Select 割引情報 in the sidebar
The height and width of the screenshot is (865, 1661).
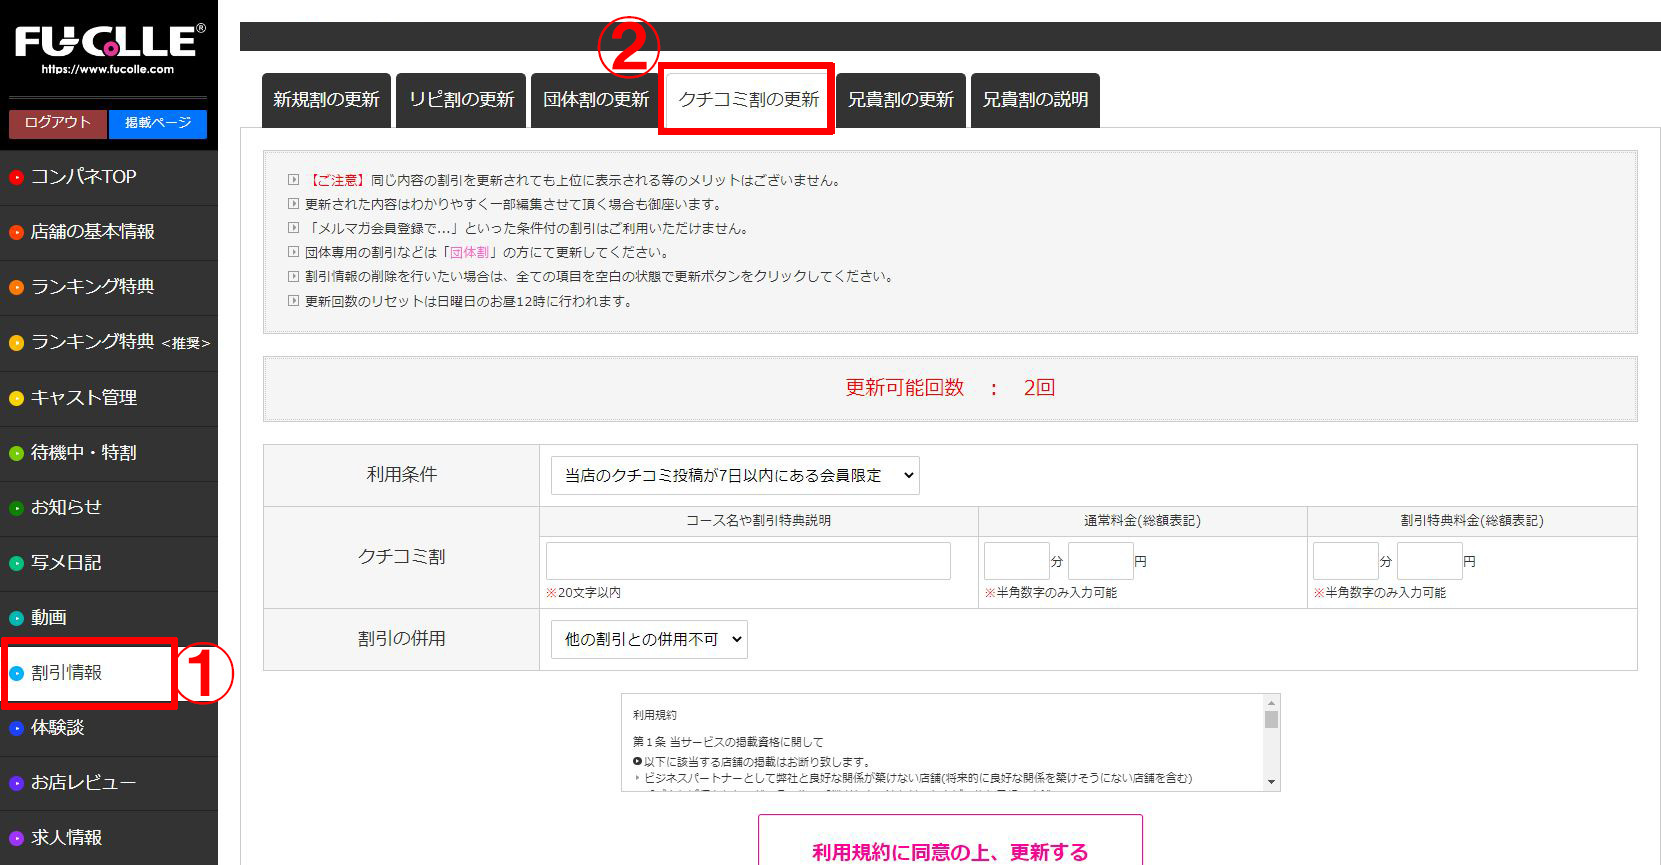click(x=67, y=673)
